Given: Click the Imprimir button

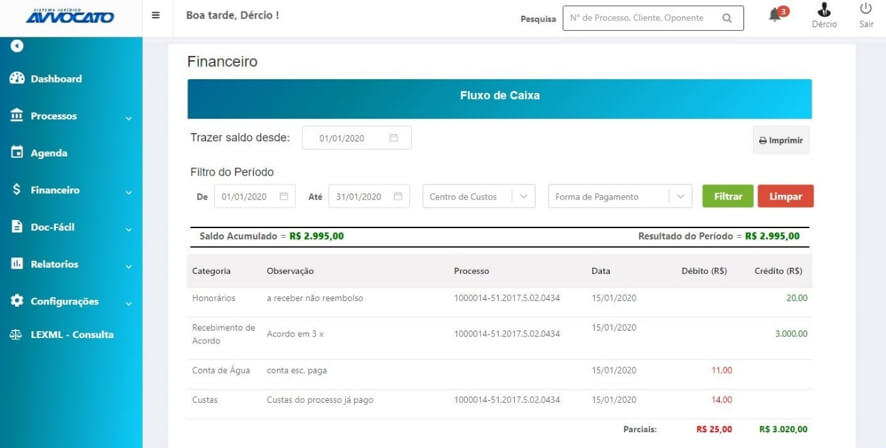Looking at the screenshot, I should (781, 140).
